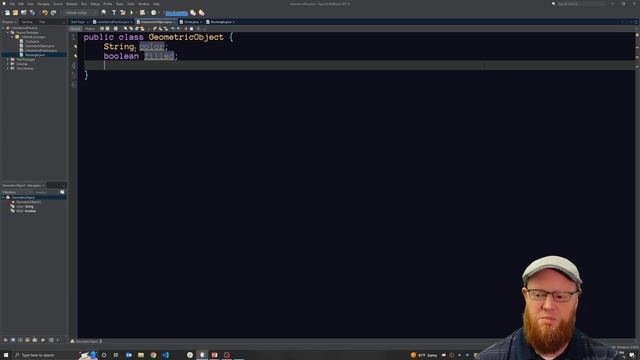
Task: Switch to the Files panel tab
Action: (x=42, y=22)
